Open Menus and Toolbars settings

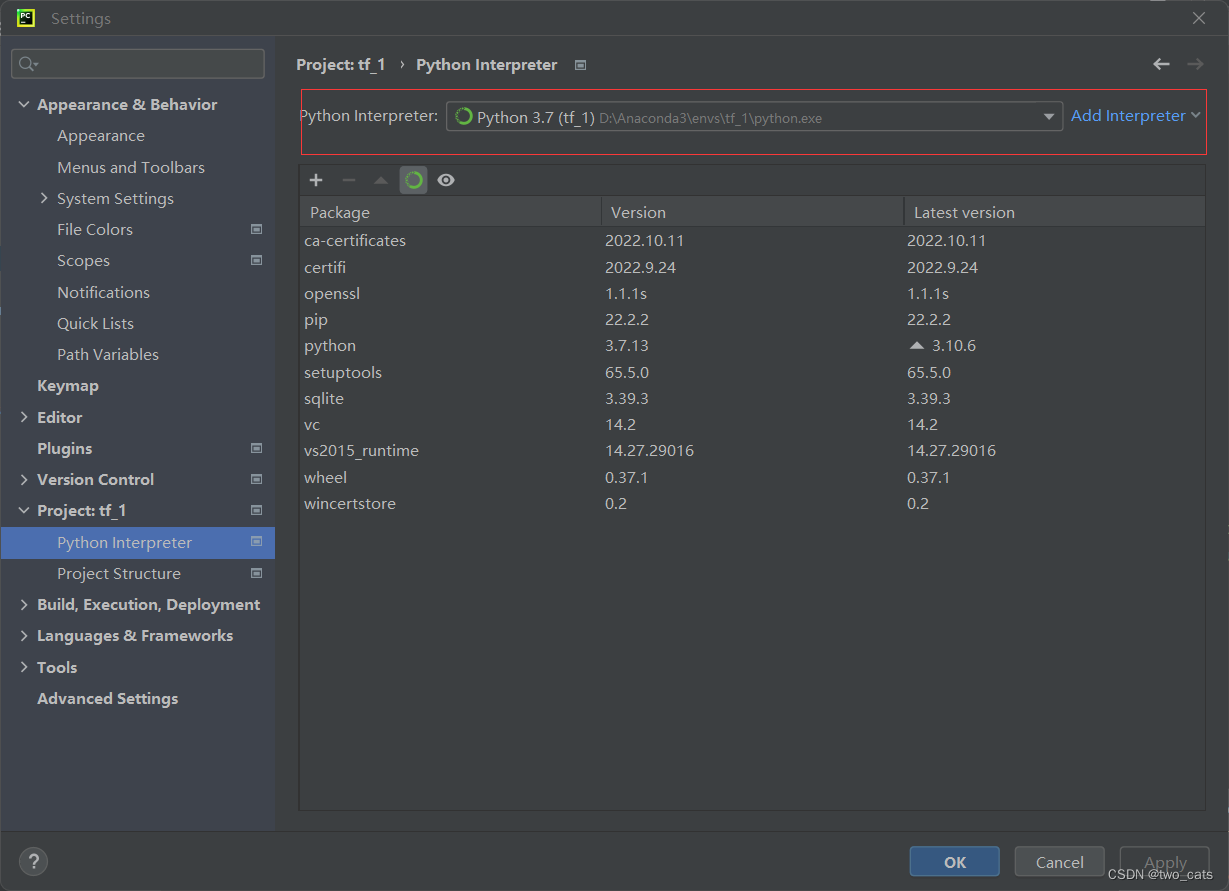coord(131,167)
